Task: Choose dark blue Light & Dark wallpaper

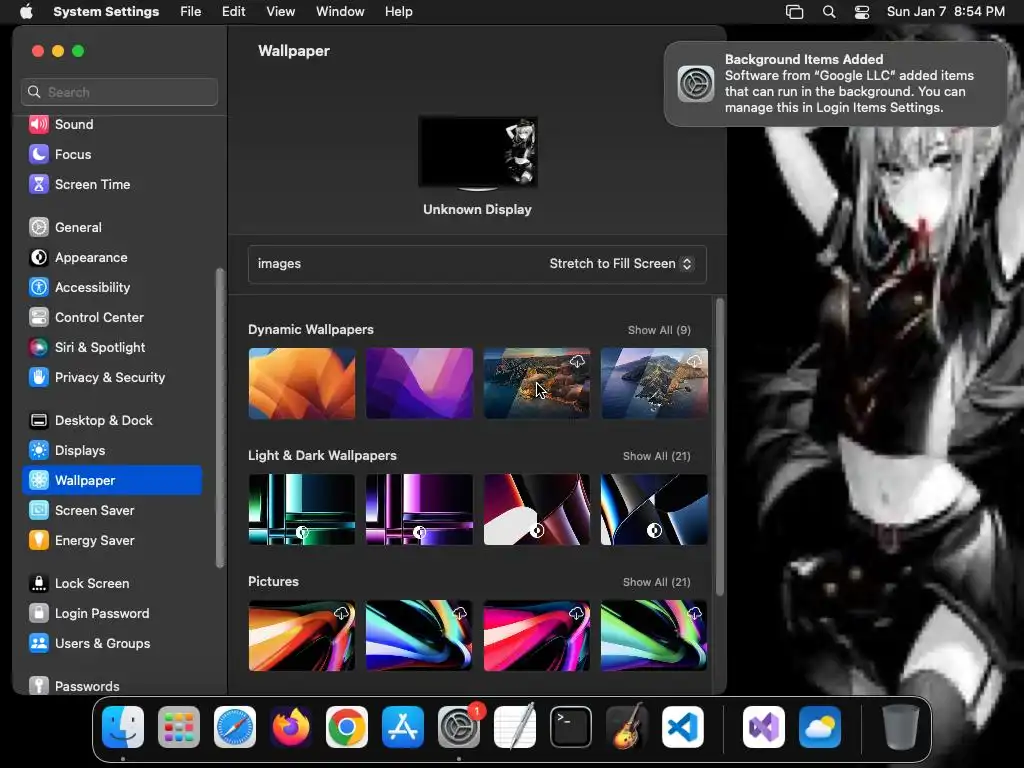Action: (x=654, y=509)
